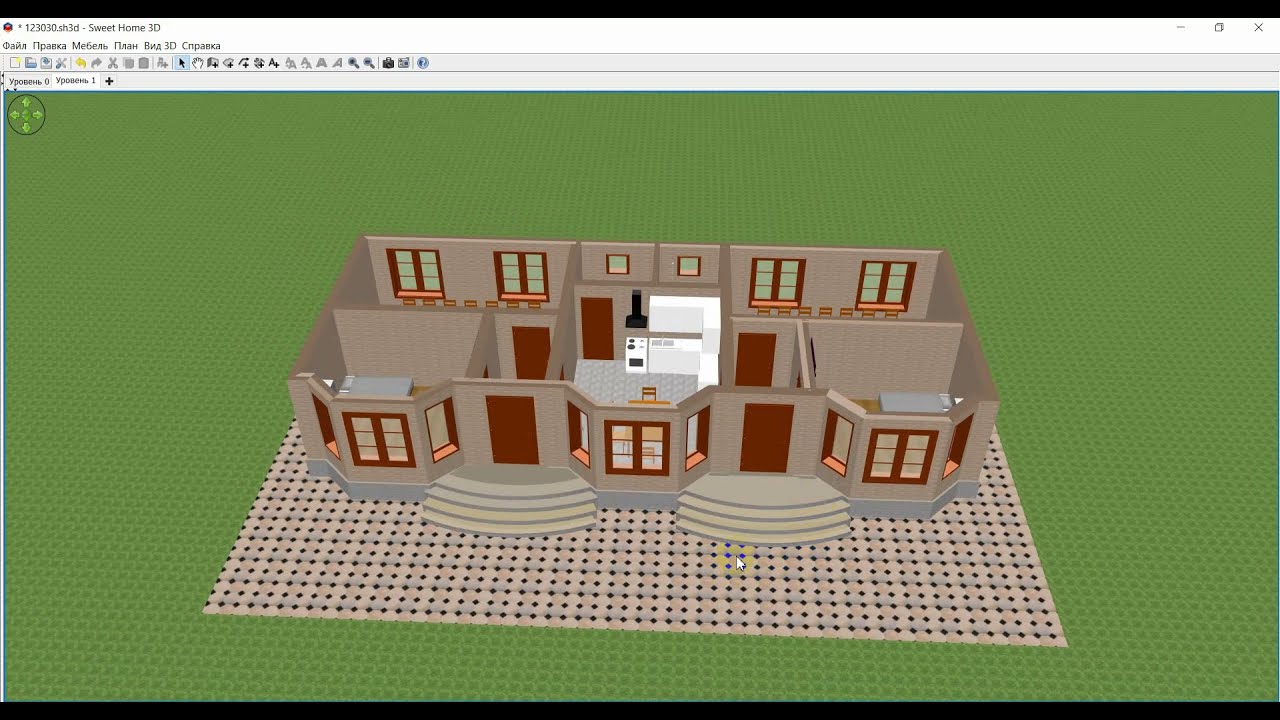Open Help with question mark icon
The image size is (1280, 720).
(423, 63)
